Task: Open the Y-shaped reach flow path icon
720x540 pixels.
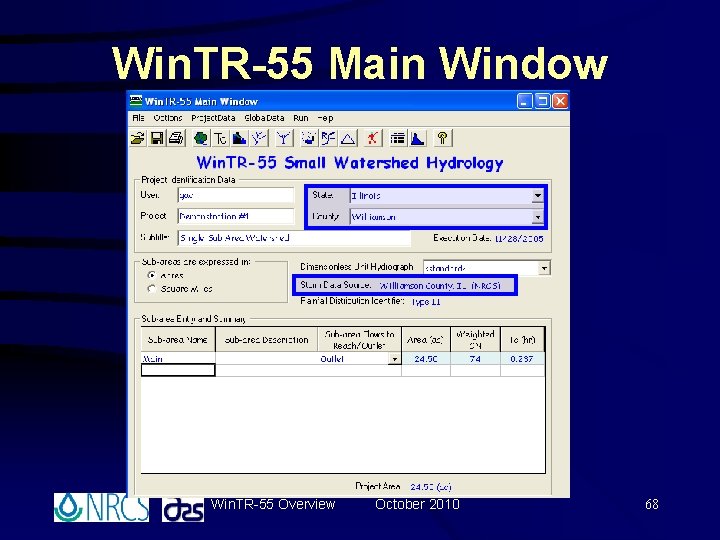Action: coord(283,138)
